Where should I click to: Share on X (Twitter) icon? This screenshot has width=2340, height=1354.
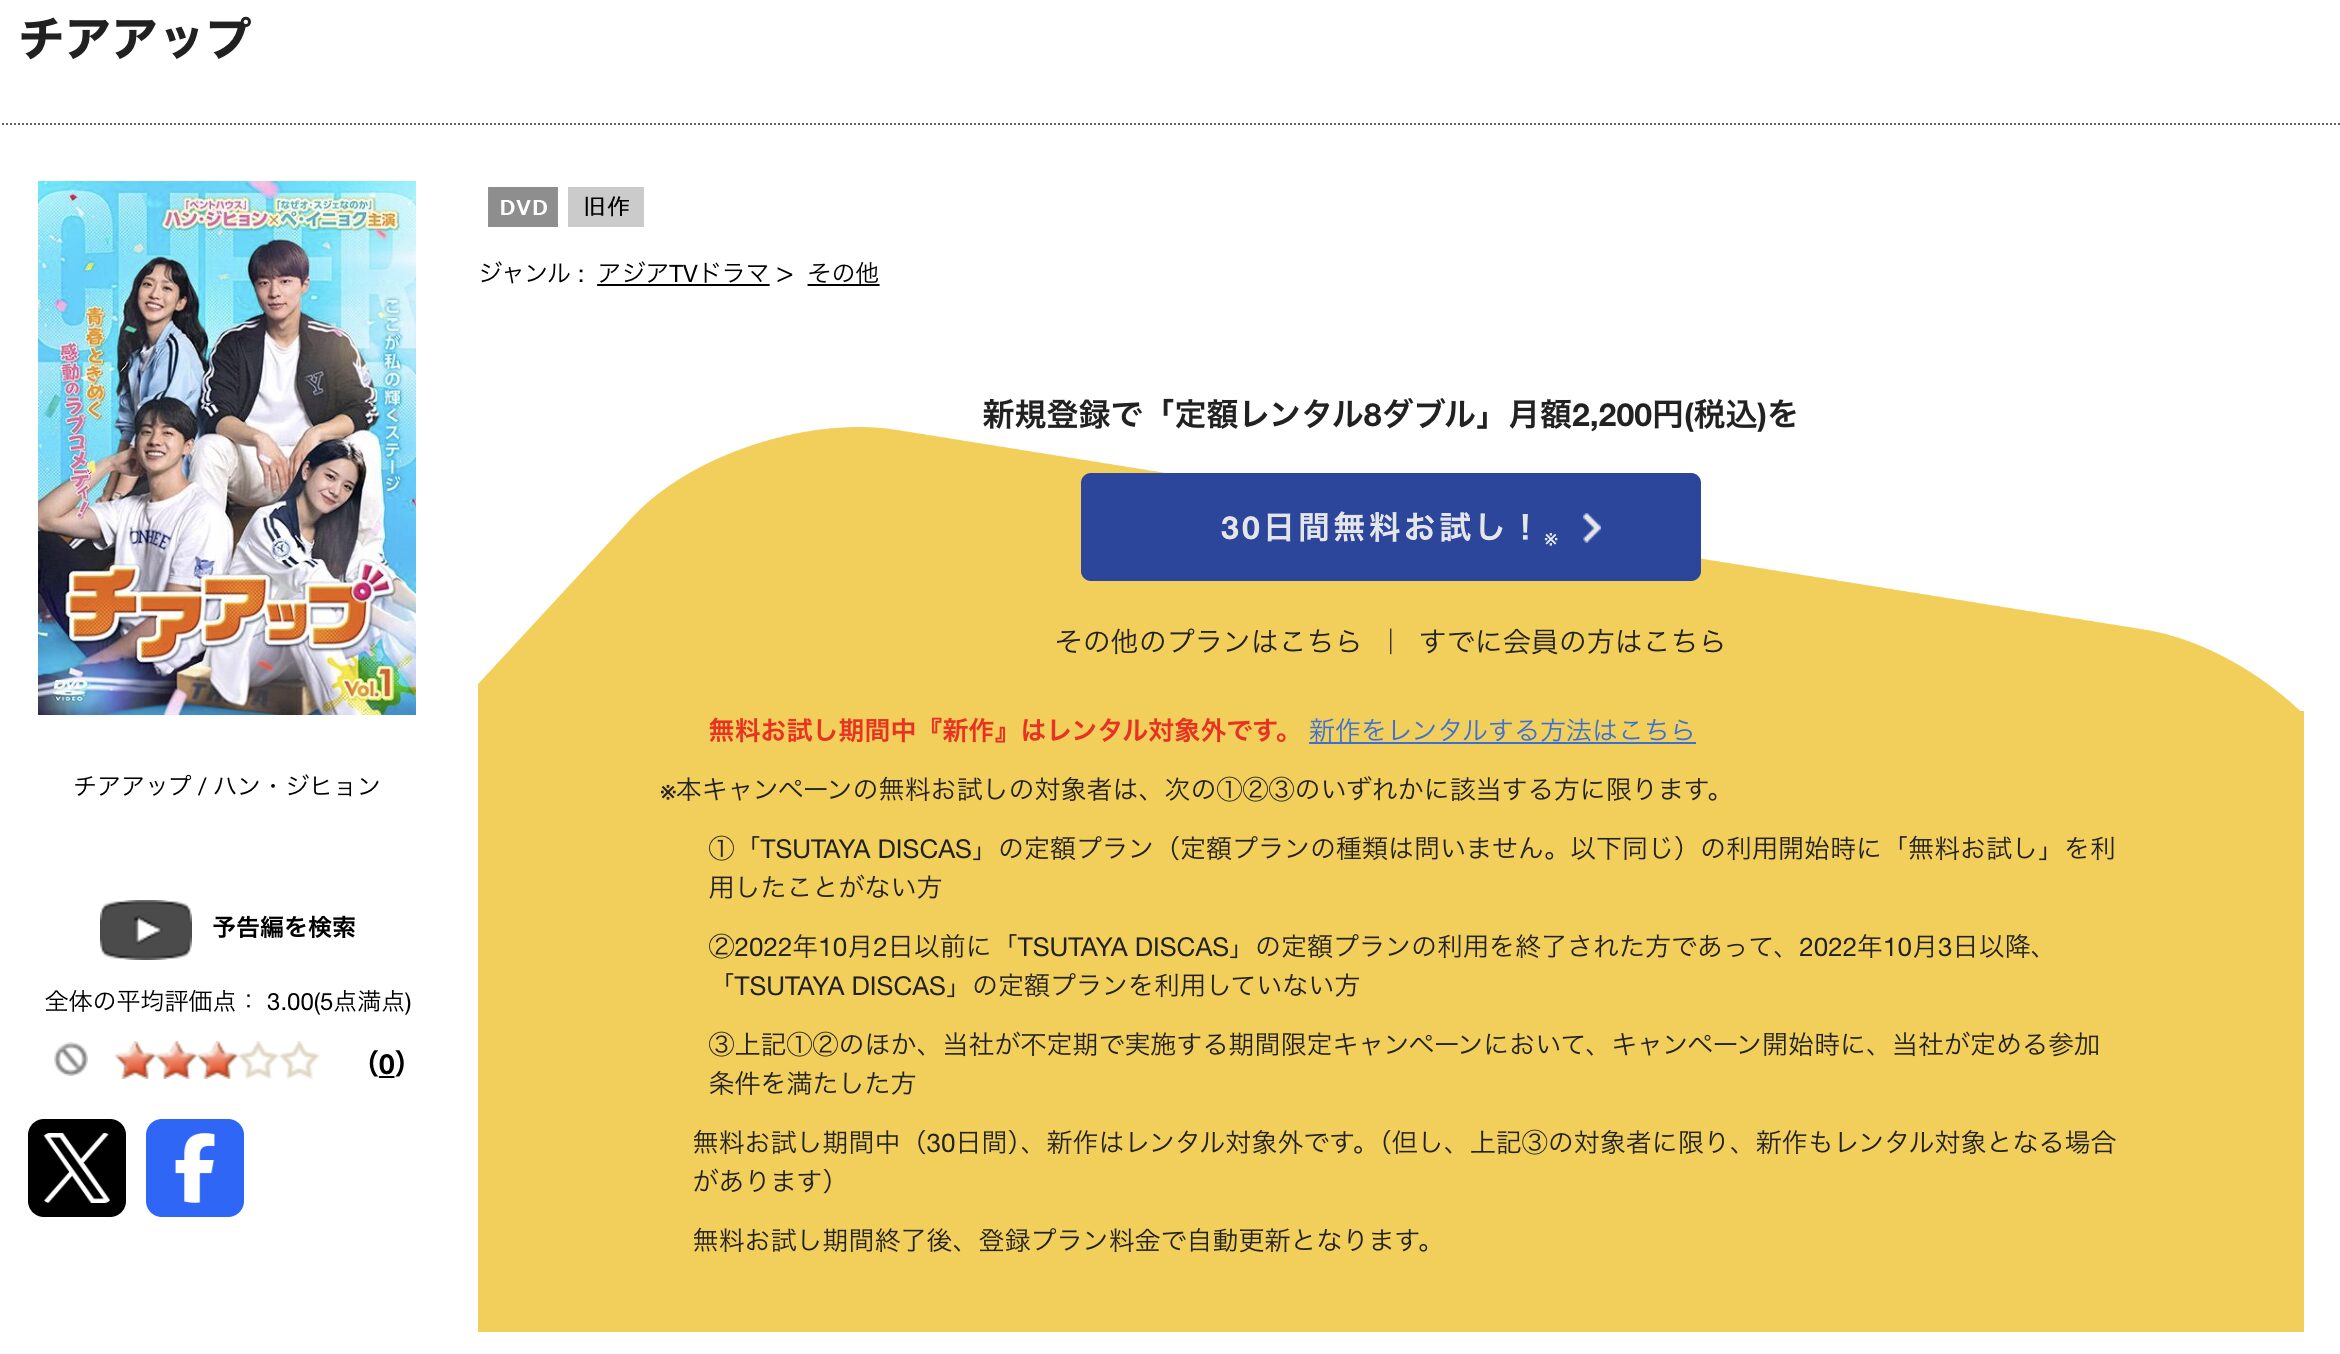77,1167
